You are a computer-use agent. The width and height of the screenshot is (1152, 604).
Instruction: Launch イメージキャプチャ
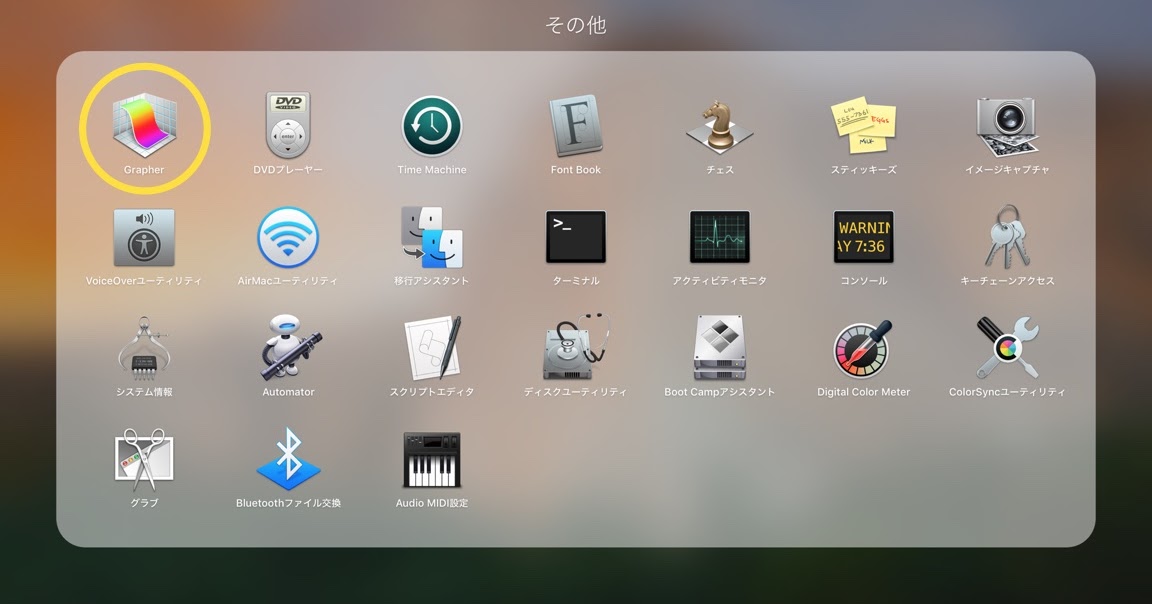(1008, 125)
